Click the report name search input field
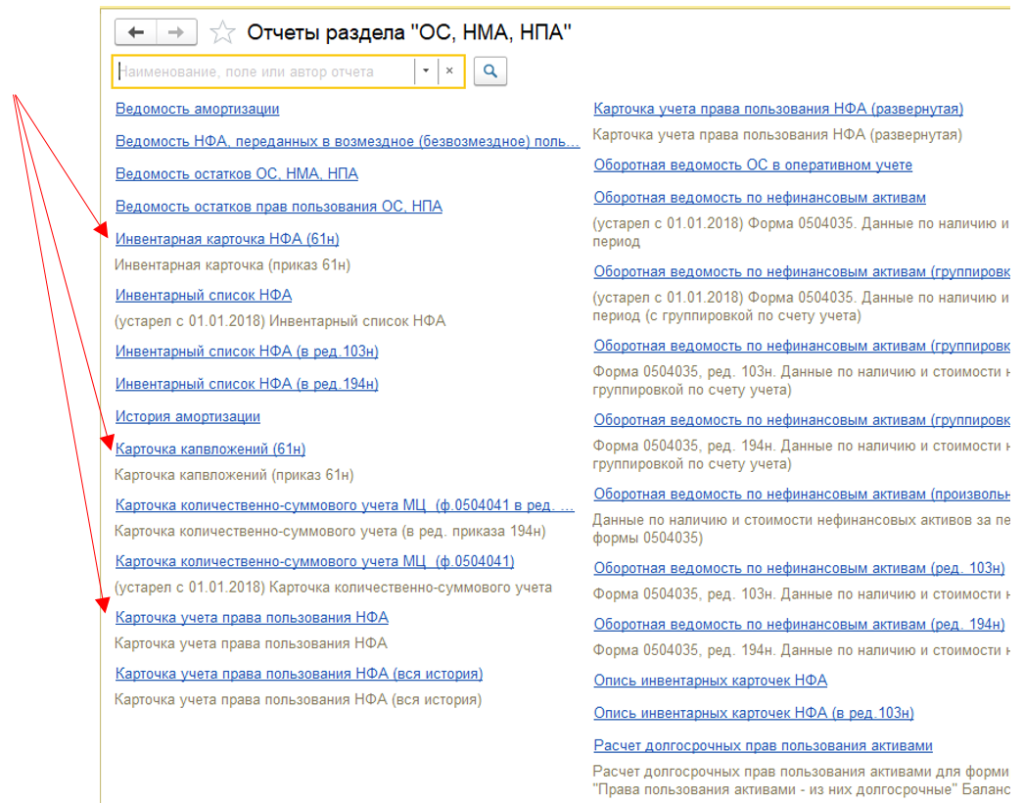Viewport: 1024px width, 803px height. [264, 71]
